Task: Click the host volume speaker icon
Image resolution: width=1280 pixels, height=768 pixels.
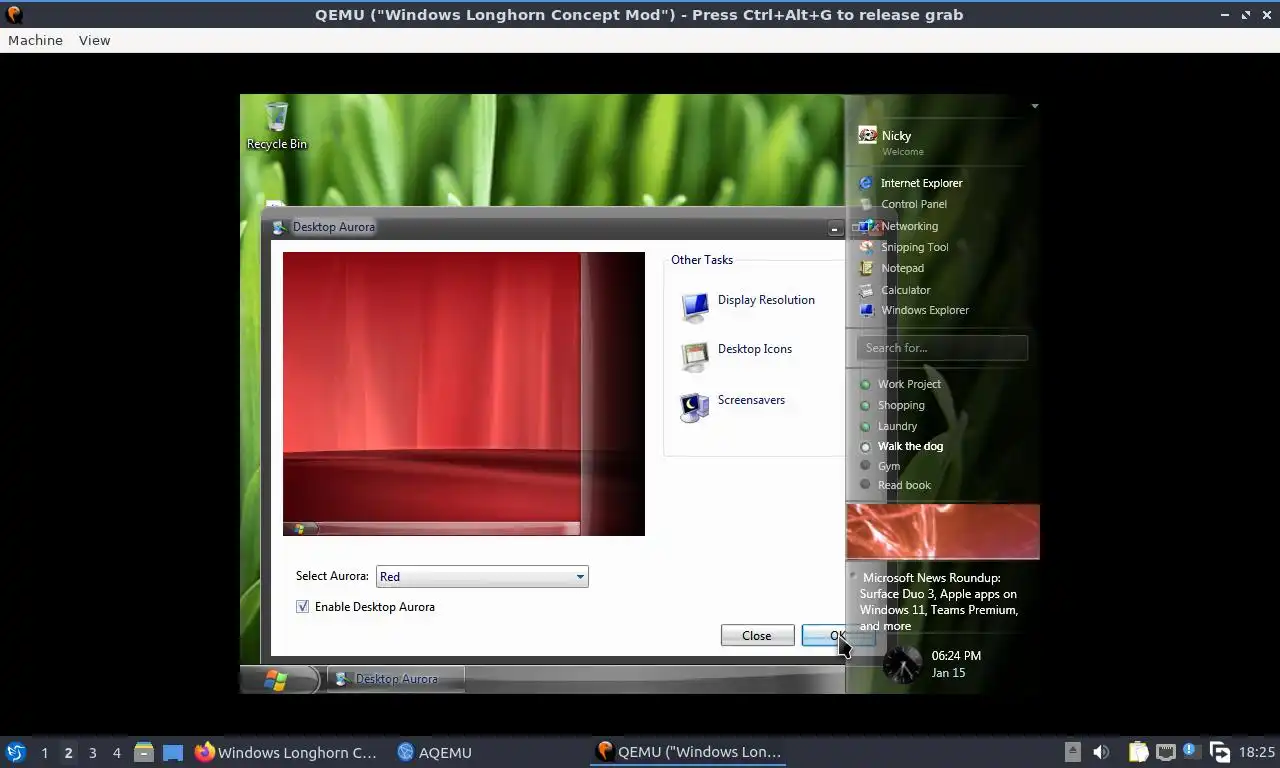Action: [1101, 752]
